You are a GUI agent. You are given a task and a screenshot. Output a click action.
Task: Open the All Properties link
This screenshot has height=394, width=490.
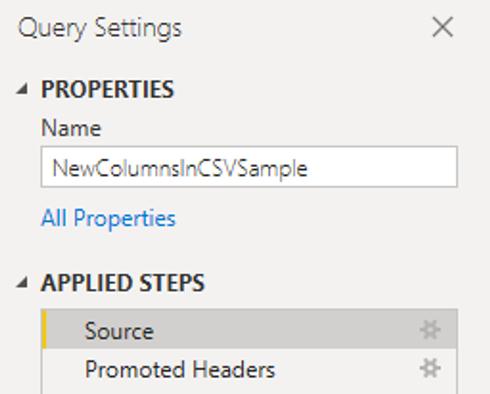coord(108,219)
